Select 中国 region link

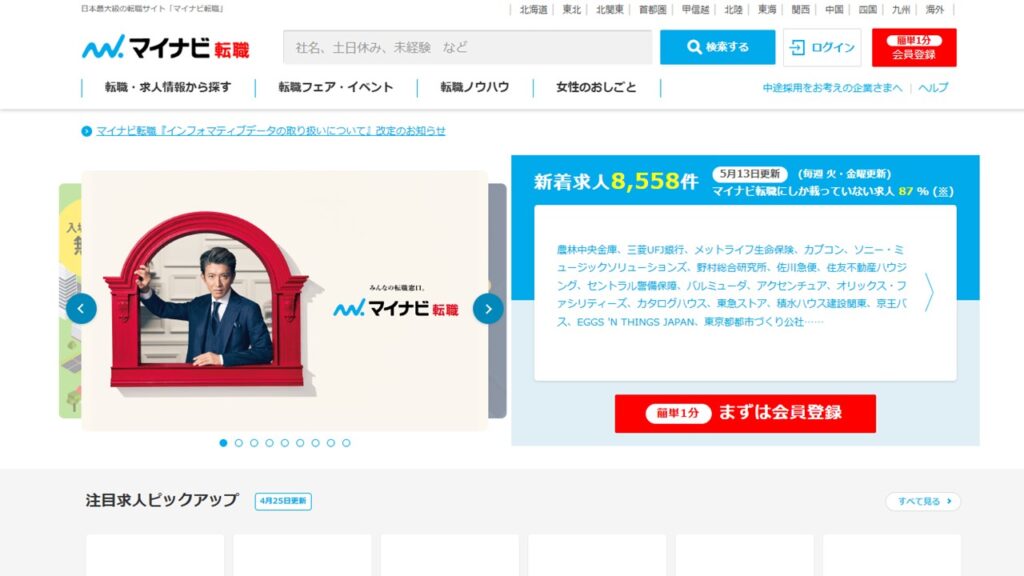point(834,10)
